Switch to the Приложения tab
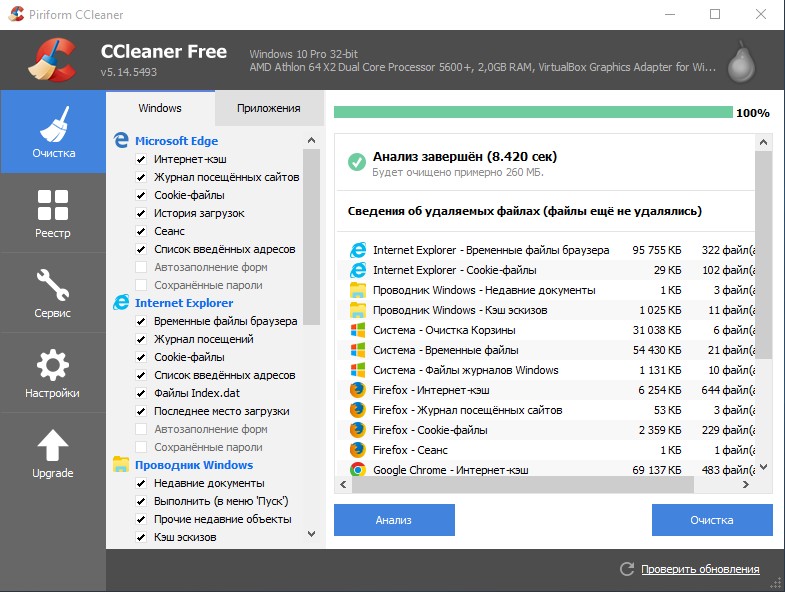Image resolution: width=785 pixels, height=592 pixels. click(x=269, y=108)
